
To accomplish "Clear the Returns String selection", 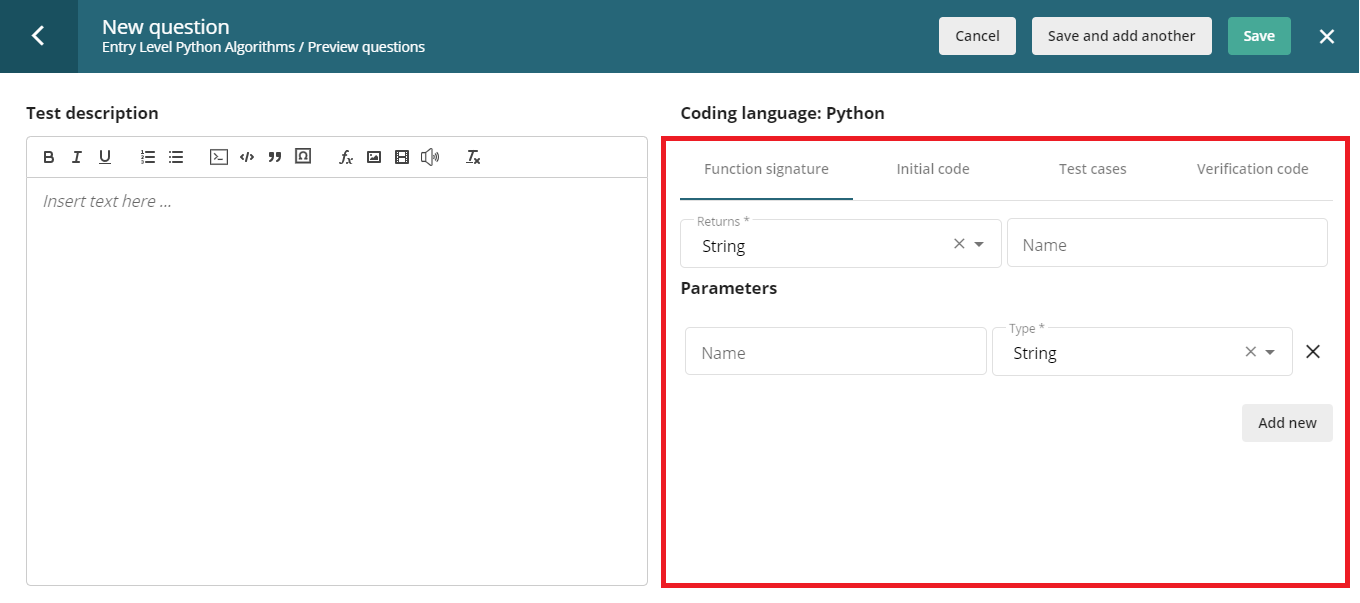I will [959, 243].
